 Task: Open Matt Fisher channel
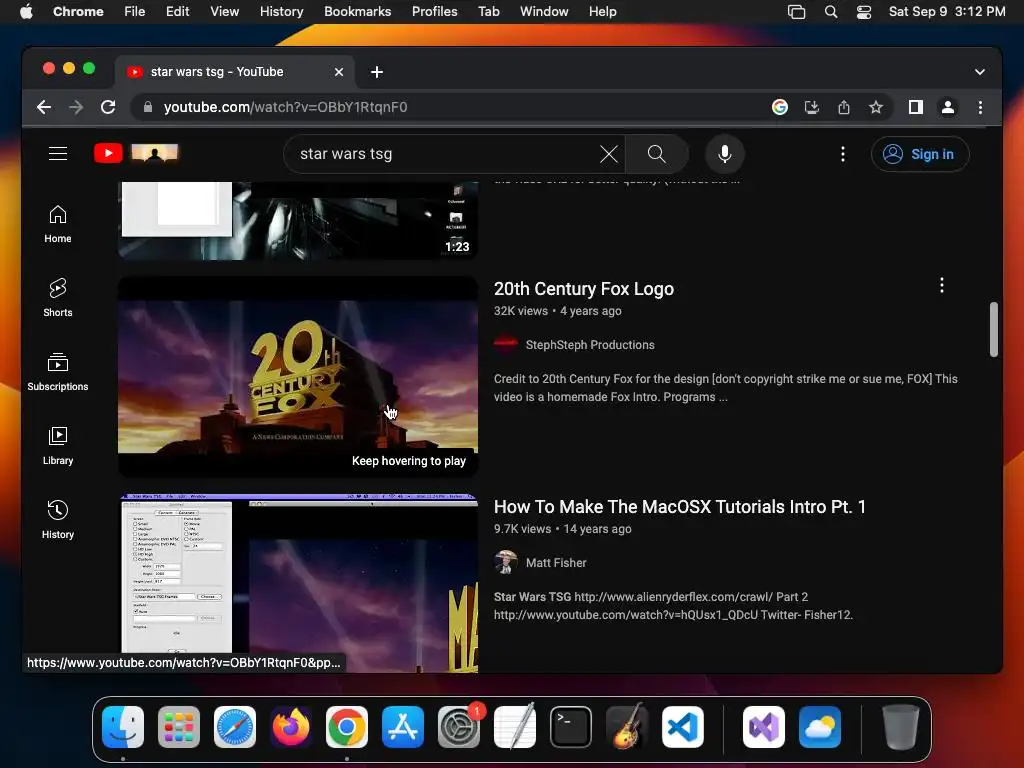point(556,563)
